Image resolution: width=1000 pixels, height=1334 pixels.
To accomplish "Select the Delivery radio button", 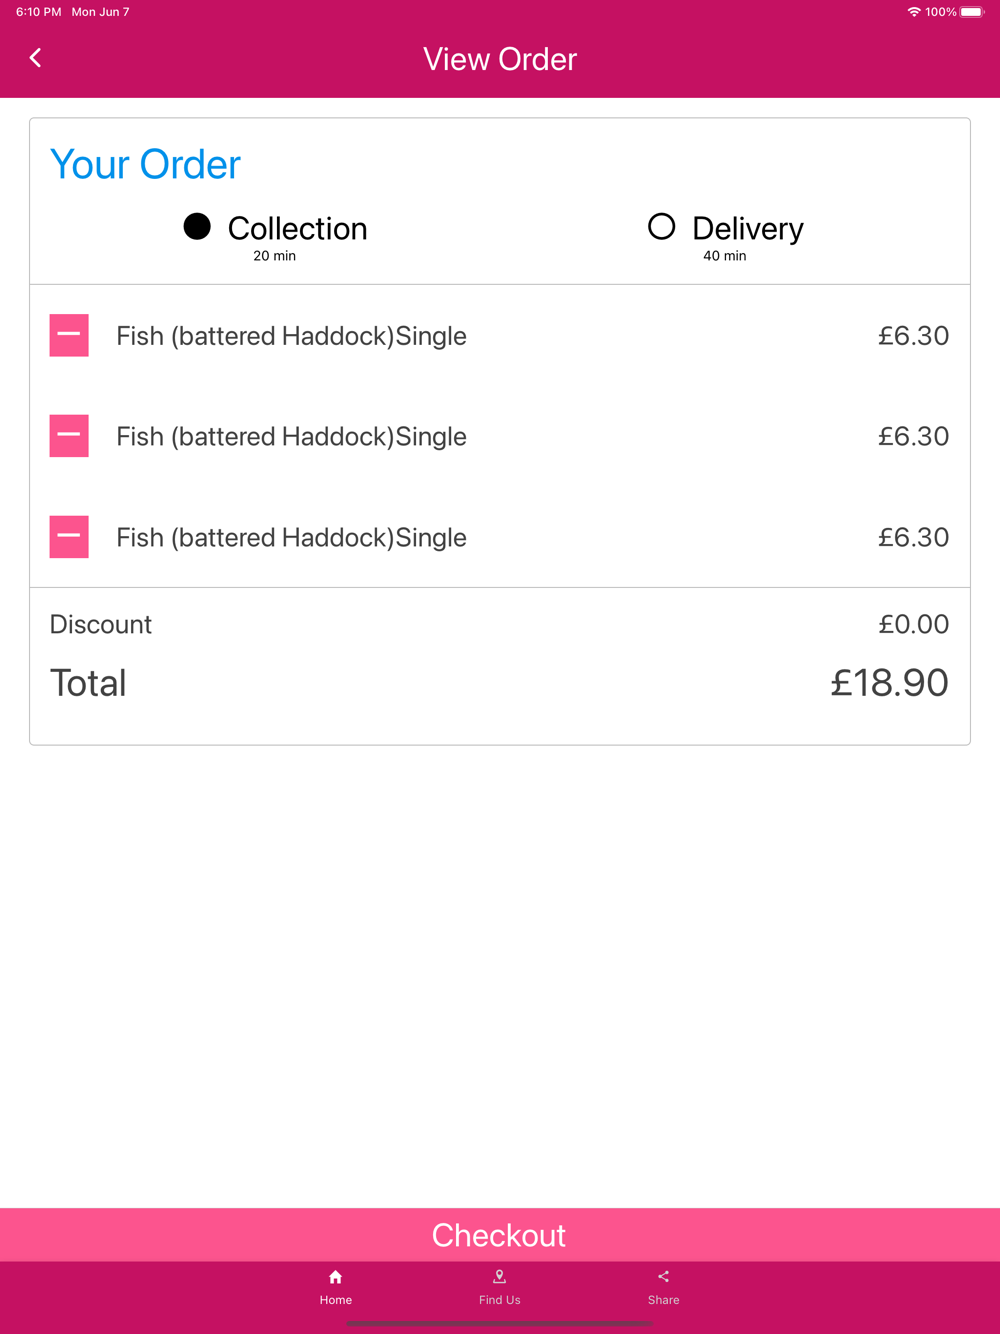I will coord(661,227).
